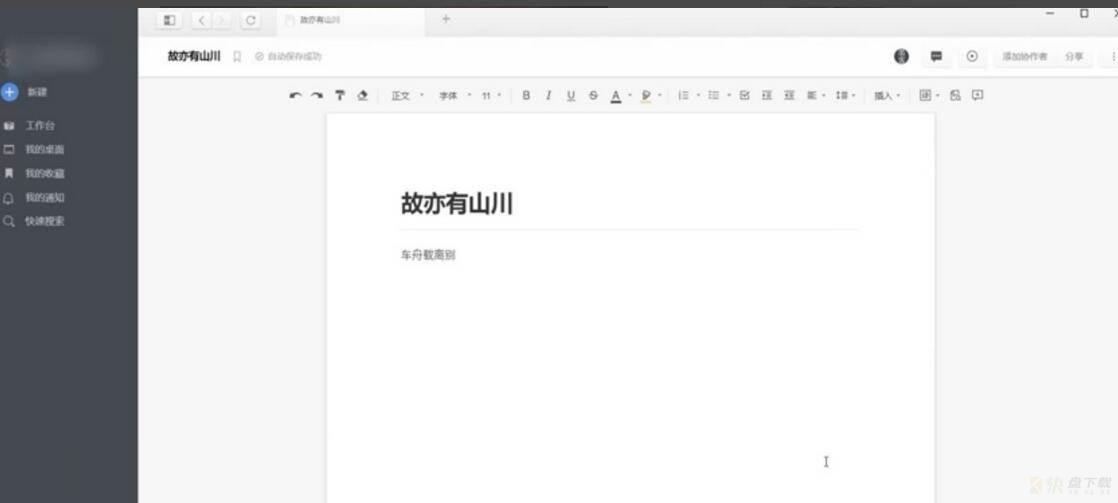Toggle bold formatting

coord(526,95)
